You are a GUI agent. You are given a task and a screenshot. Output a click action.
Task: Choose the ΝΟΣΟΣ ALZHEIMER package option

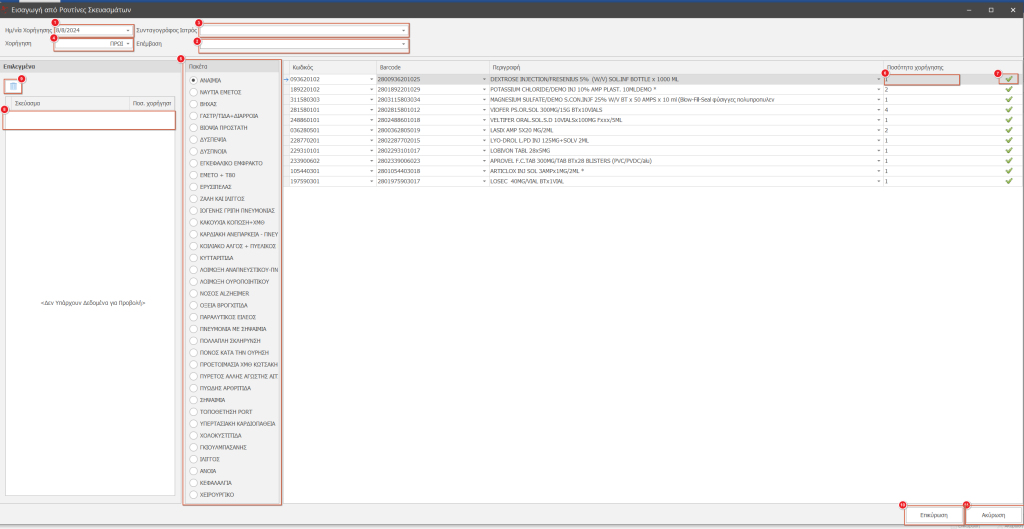coord(193,293)
